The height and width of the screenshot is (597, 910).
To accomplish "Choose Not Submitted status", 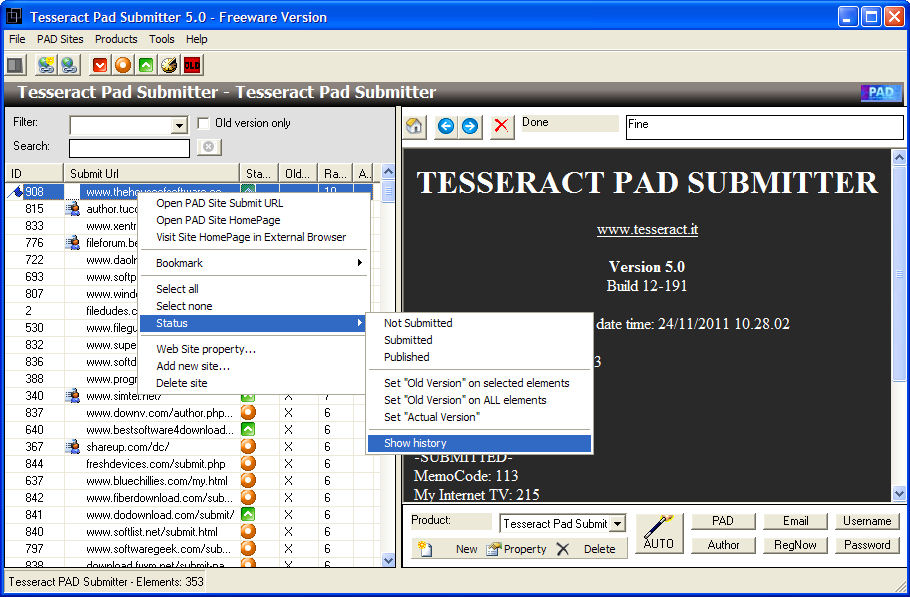I will (479, 323).
